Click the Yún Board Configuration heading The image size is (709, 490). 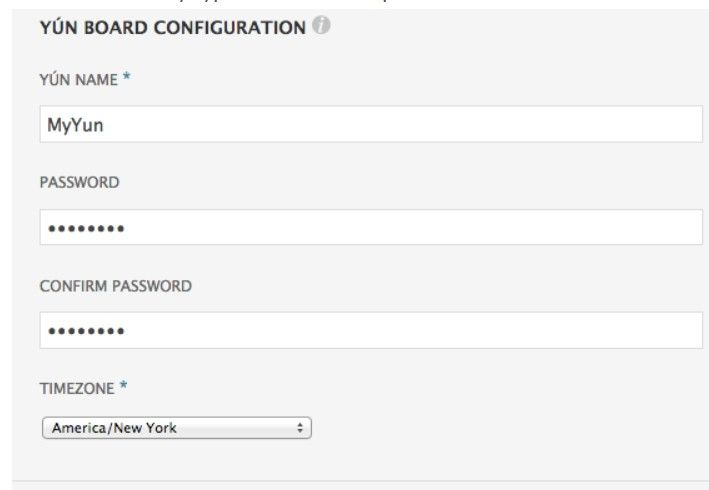point(172,28)
